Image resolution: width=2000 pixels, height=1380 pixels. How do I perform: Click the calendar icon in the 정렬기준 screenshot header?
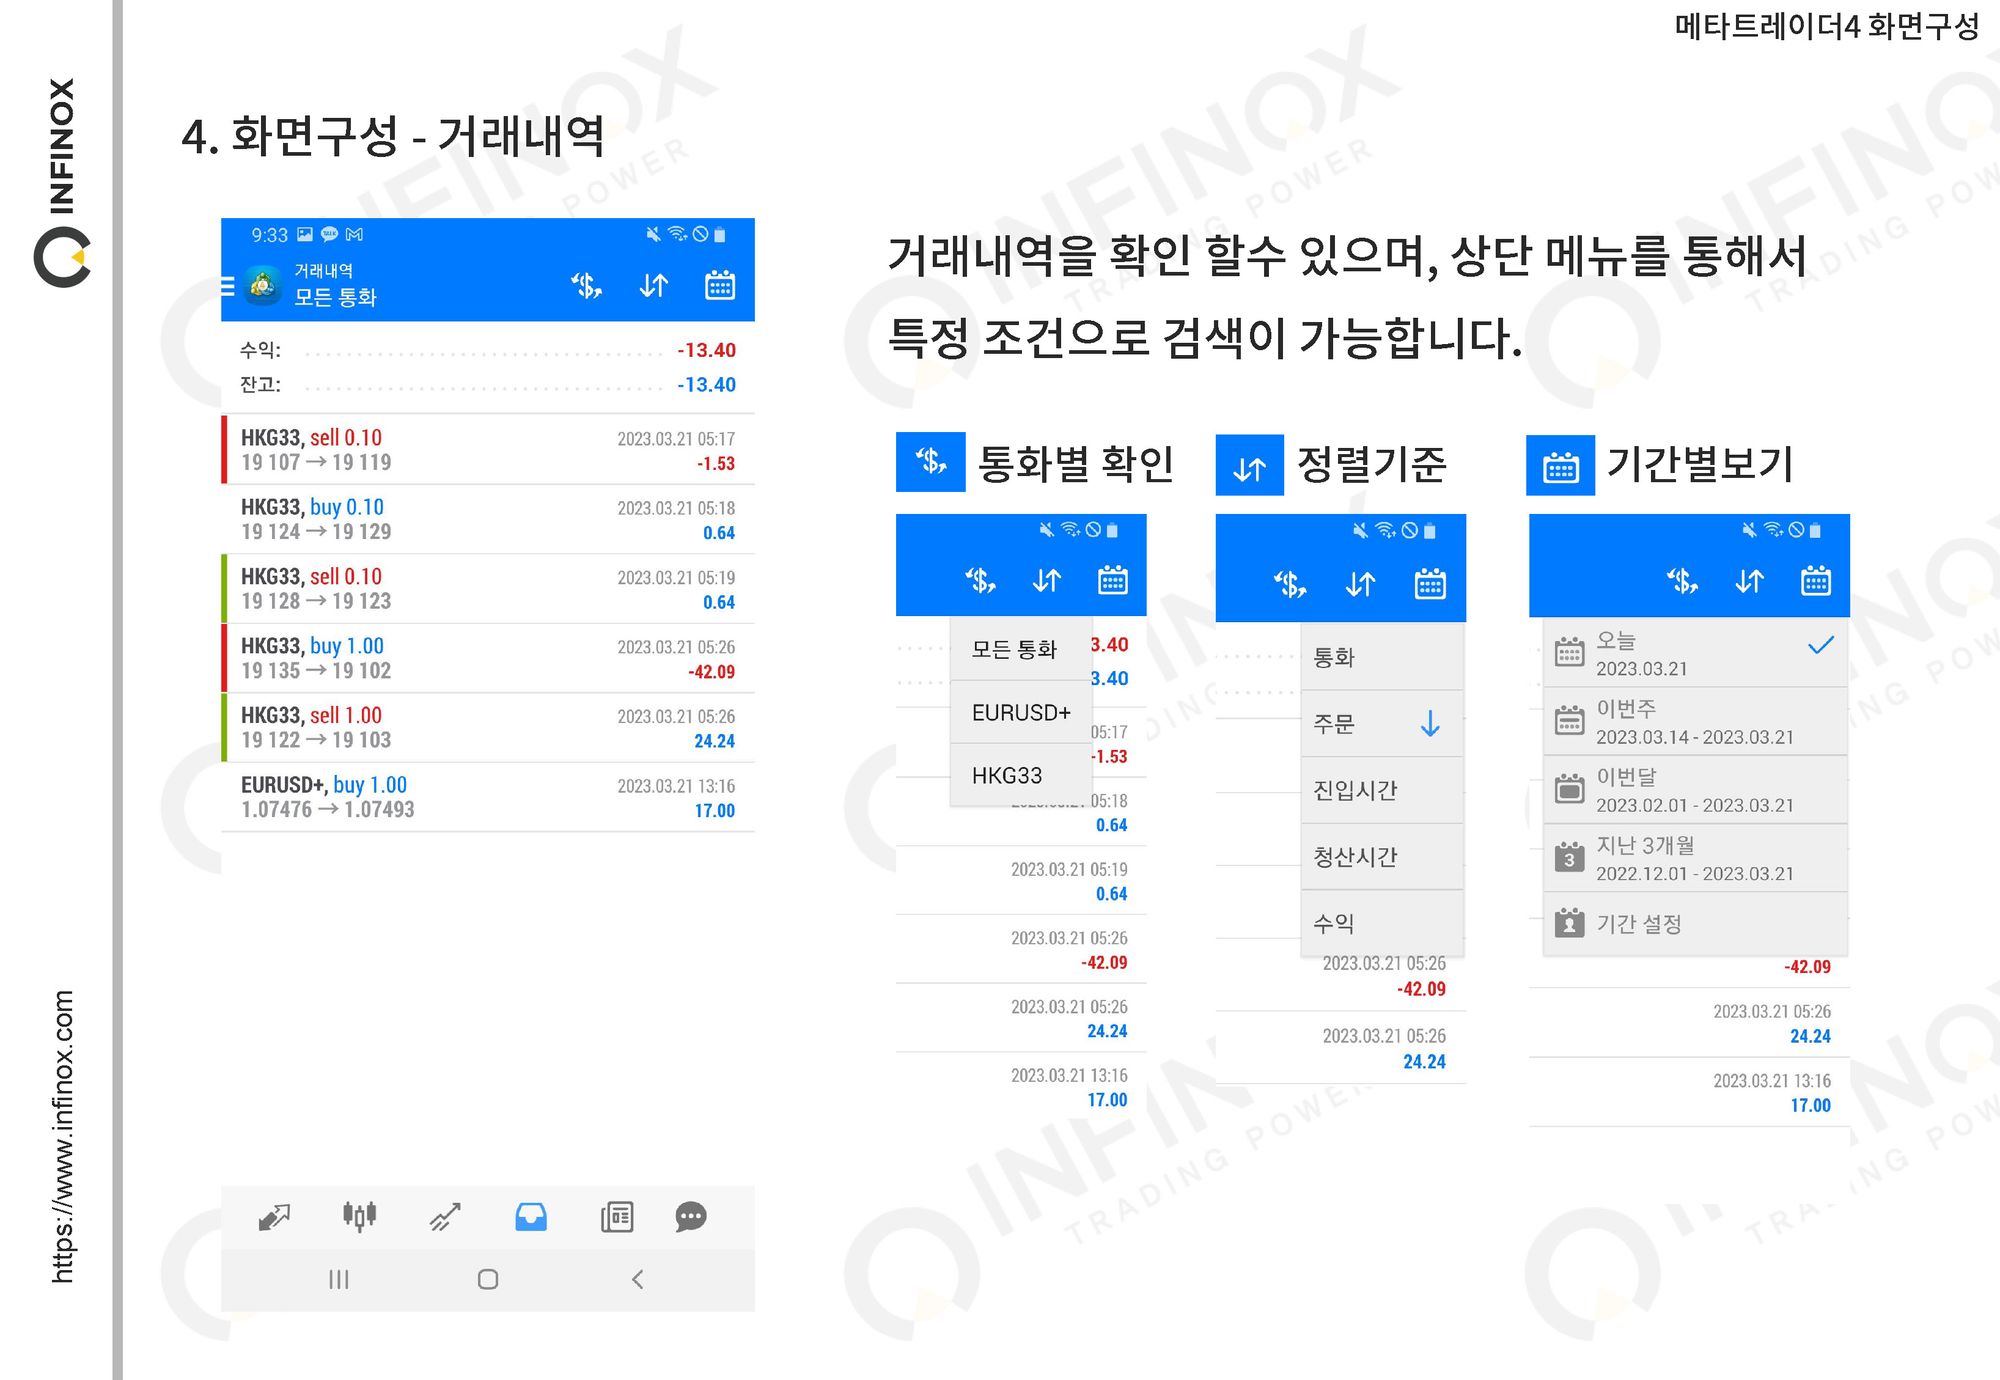click(x=1430, y=583)
